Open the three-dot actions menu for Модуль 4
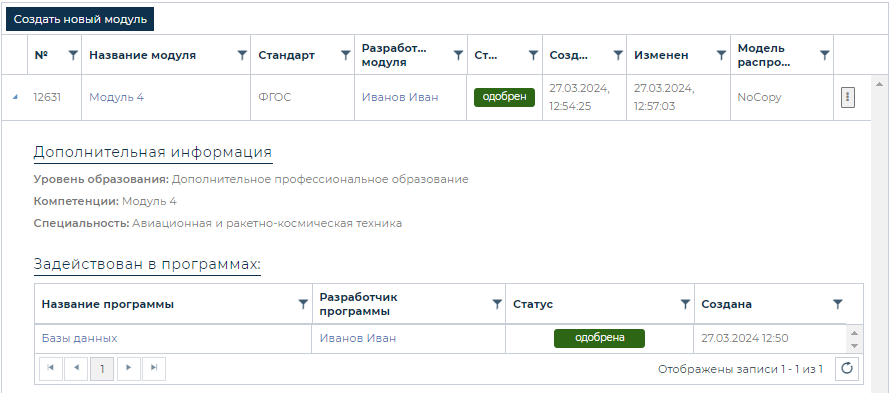 click(847, 97)
